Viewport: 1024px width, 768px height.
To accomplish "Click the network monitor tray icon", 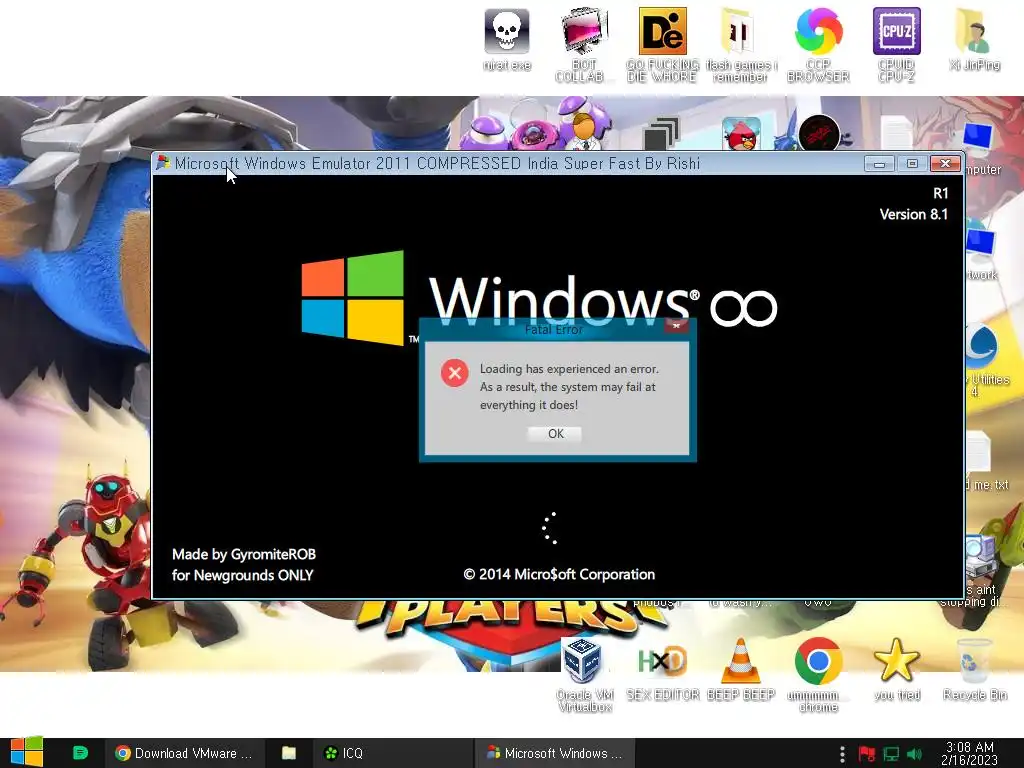I will tap(891, 754).
